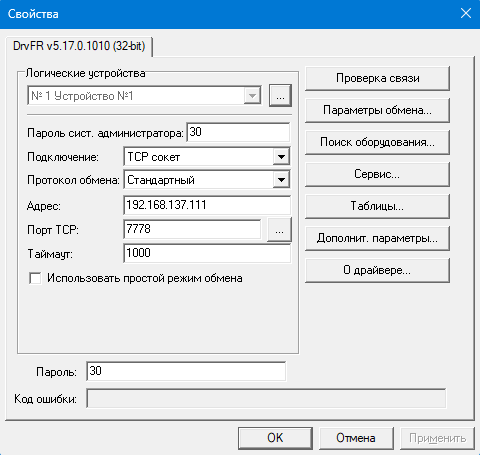The height and width of the screenshot is (455, 480).
Task: Focus the Таймаут input field
Action: pyautogui.click(x=207, y=253)
